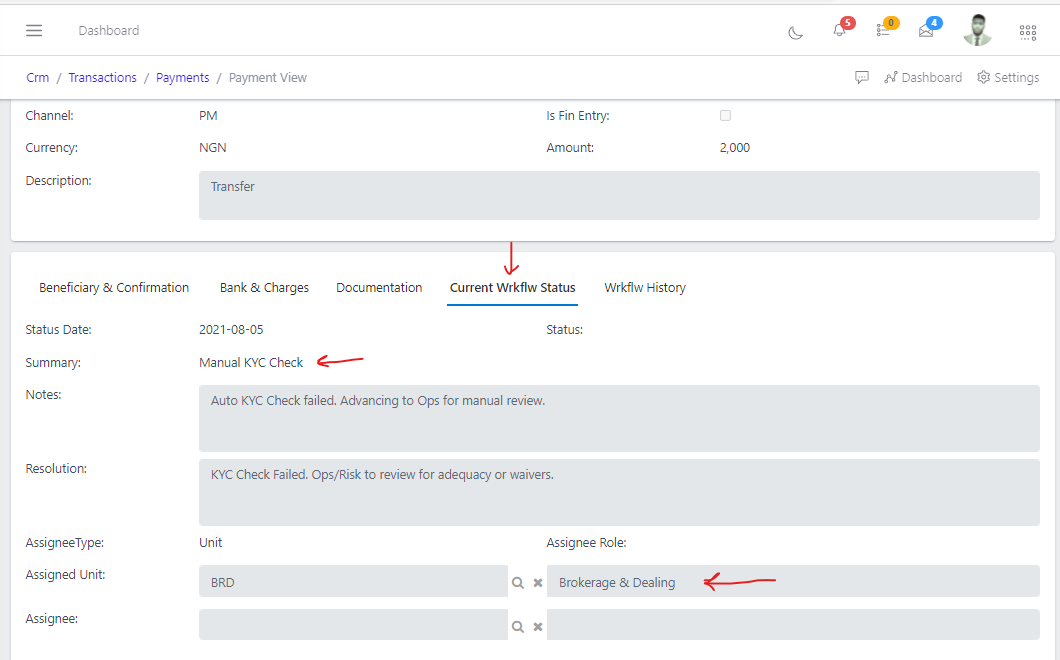The image size is (1060, 660).
Task: Clear the BRD Assigned Unit with the X
Action: (x=537, y=581)
